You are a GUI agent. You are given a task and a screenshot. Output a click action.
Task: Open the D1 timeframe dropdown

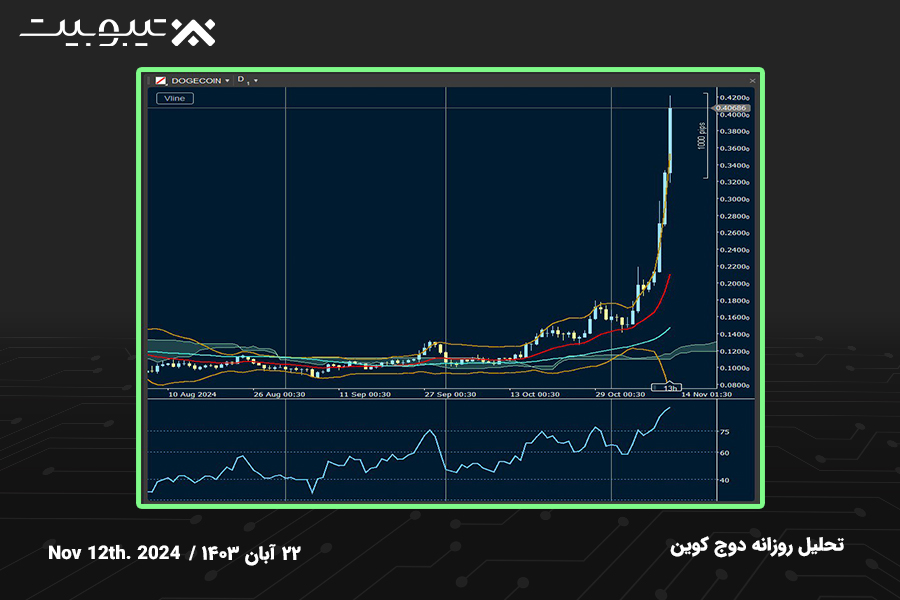click(x=255, y=81)
